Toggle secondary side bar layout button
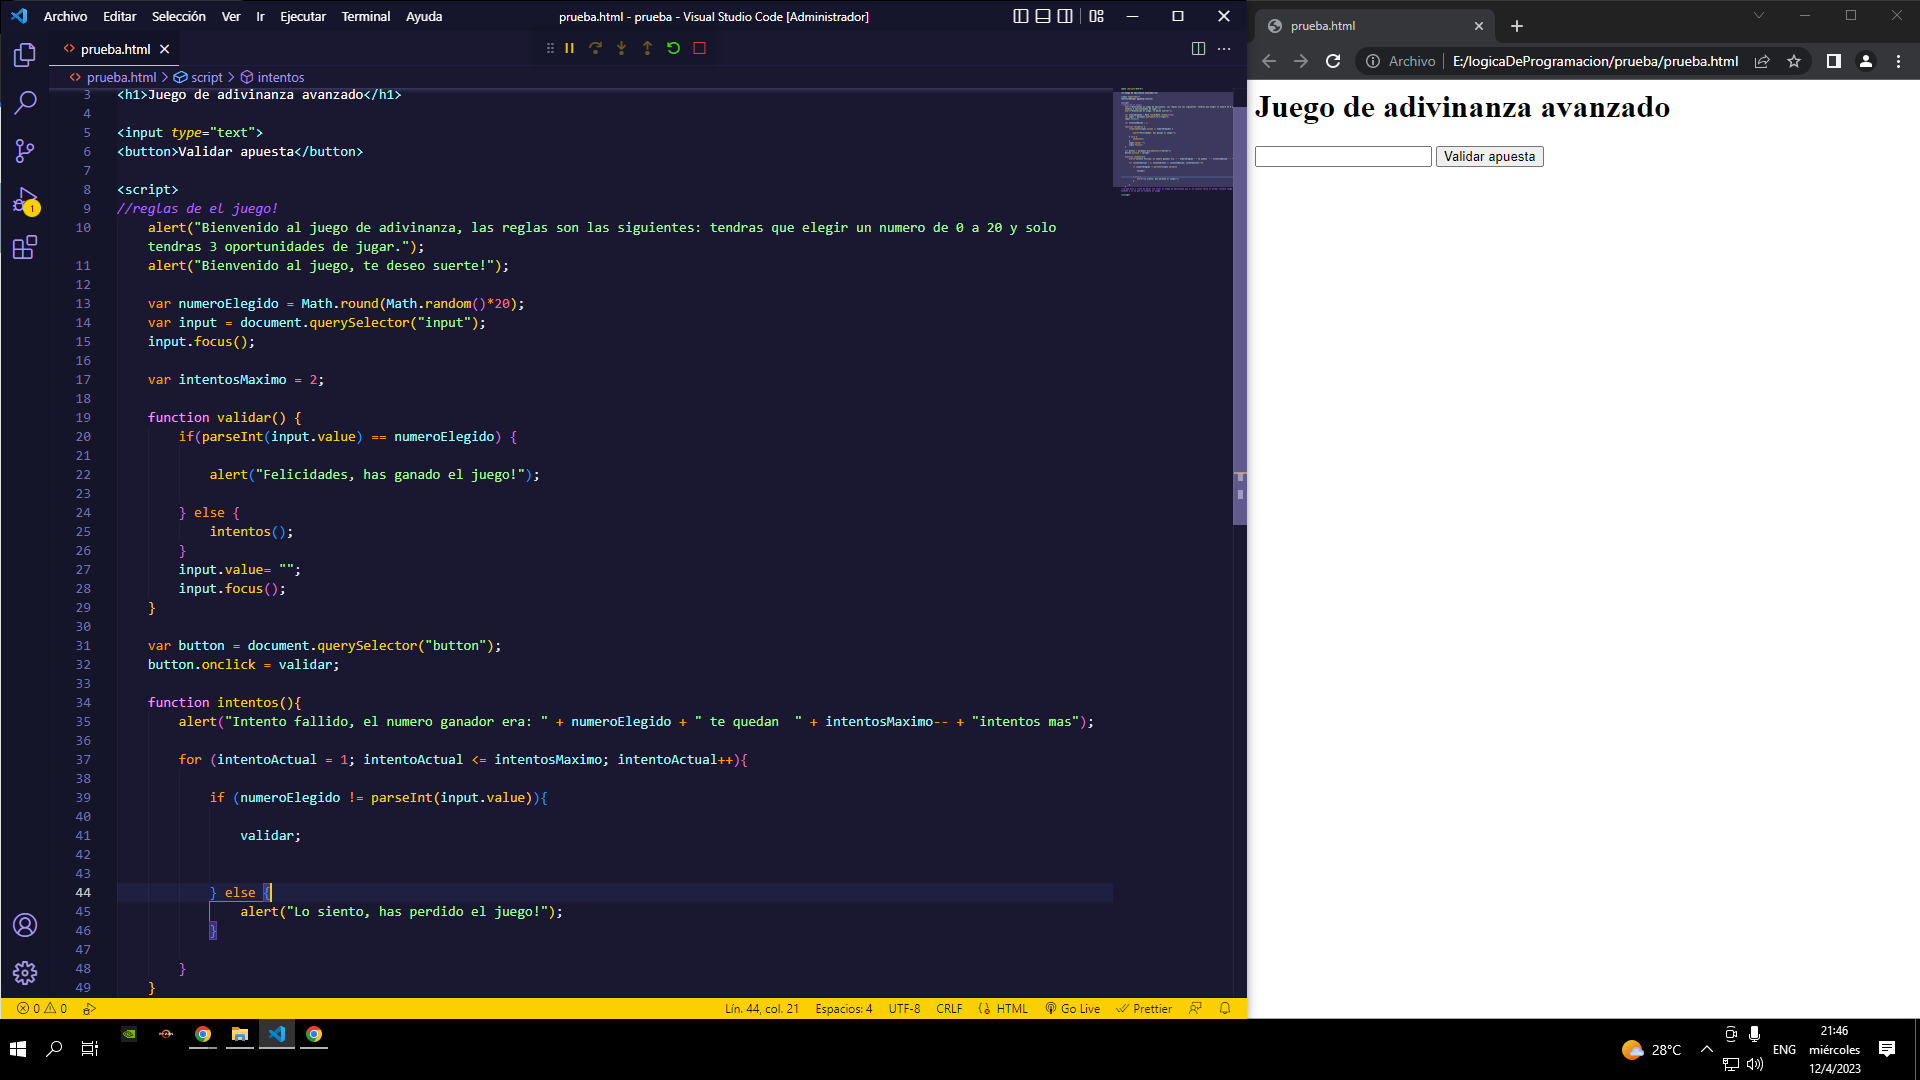 tap(1066, 16)
